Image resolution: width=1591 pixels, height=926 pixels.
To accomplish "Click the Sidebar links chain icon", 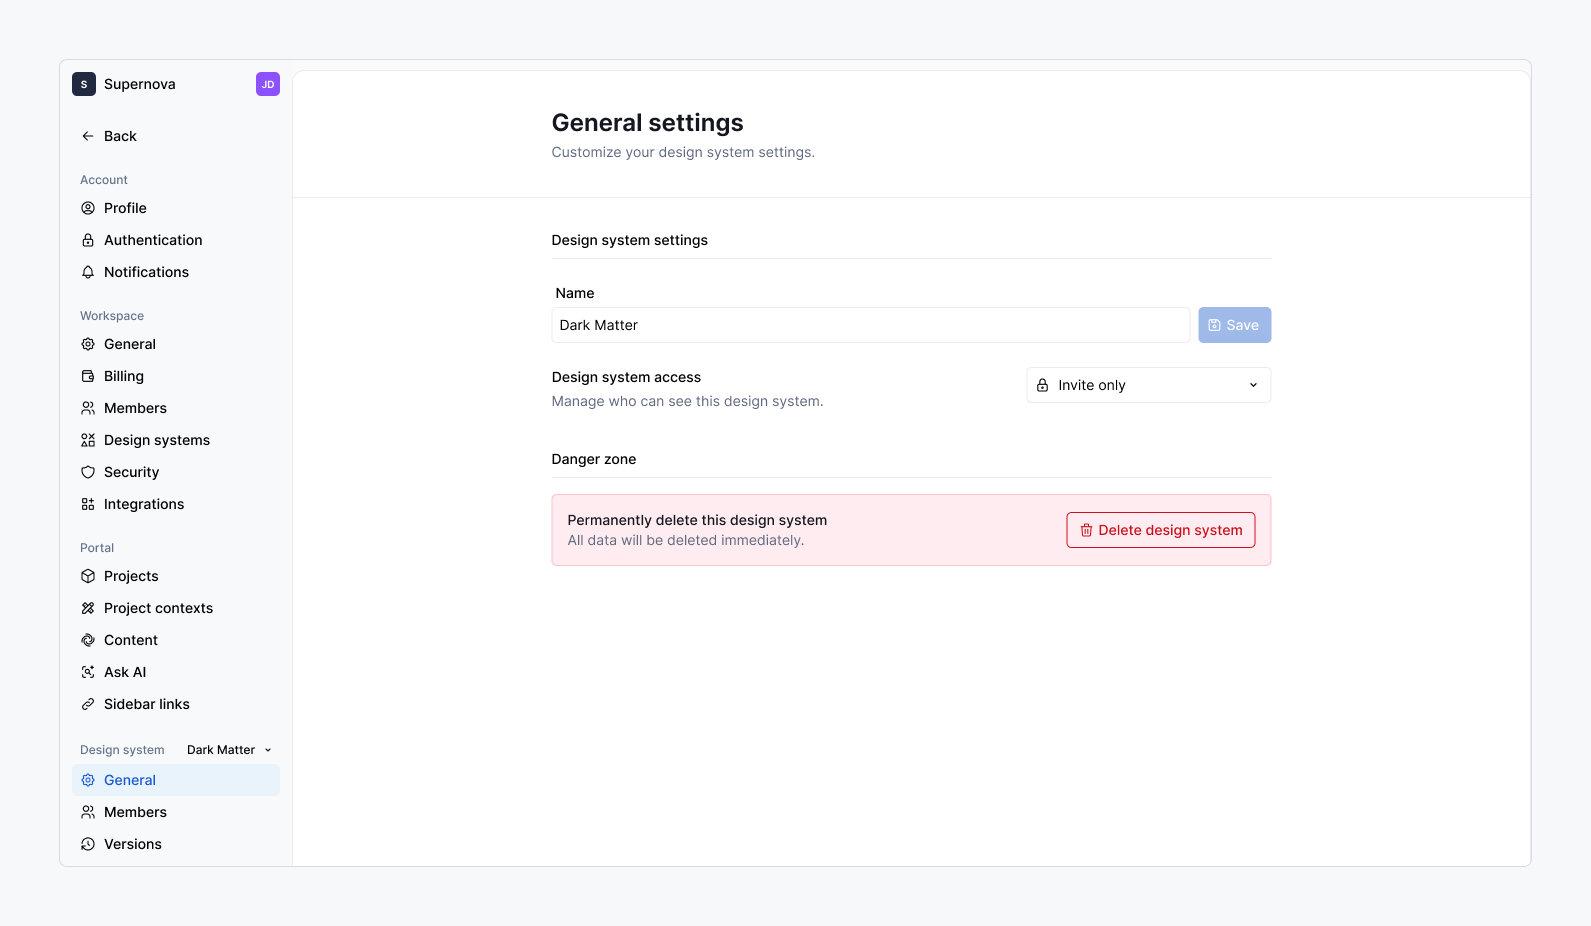I will click(88, 704).
